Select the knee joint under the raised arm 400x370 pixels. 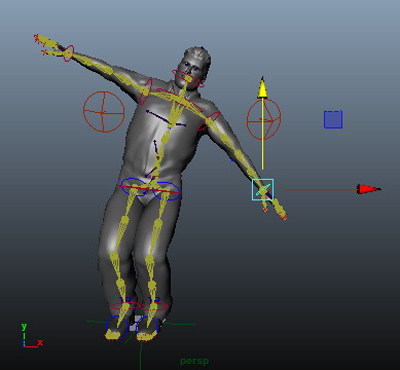tap(114, 257)
